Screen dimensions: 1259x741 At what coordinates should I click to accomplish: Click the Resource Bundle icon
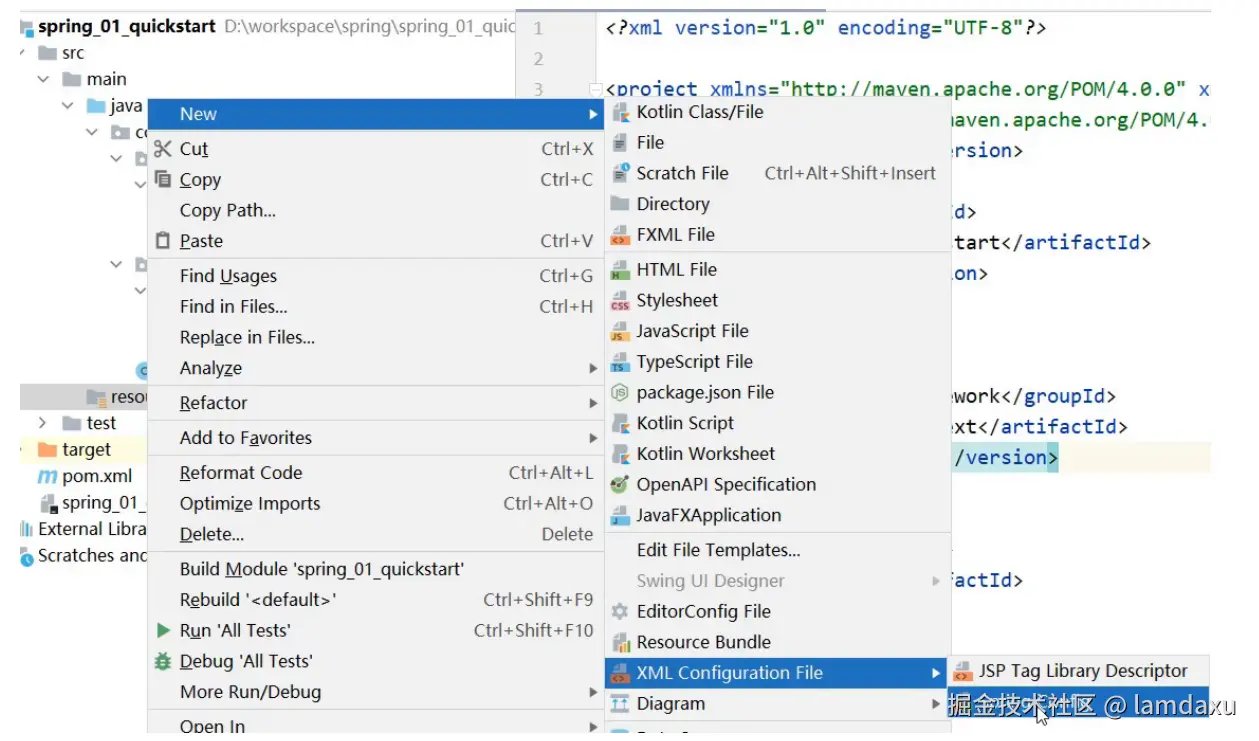[620, 643]
